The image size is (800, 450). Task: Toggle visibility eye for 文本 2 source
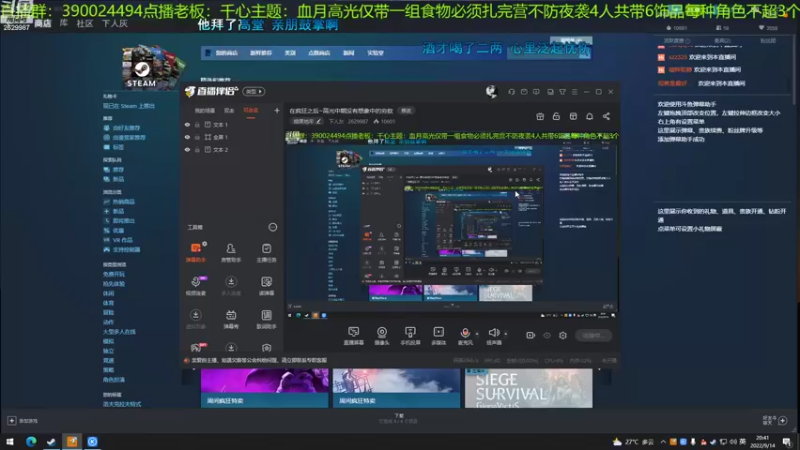point(187,149)
